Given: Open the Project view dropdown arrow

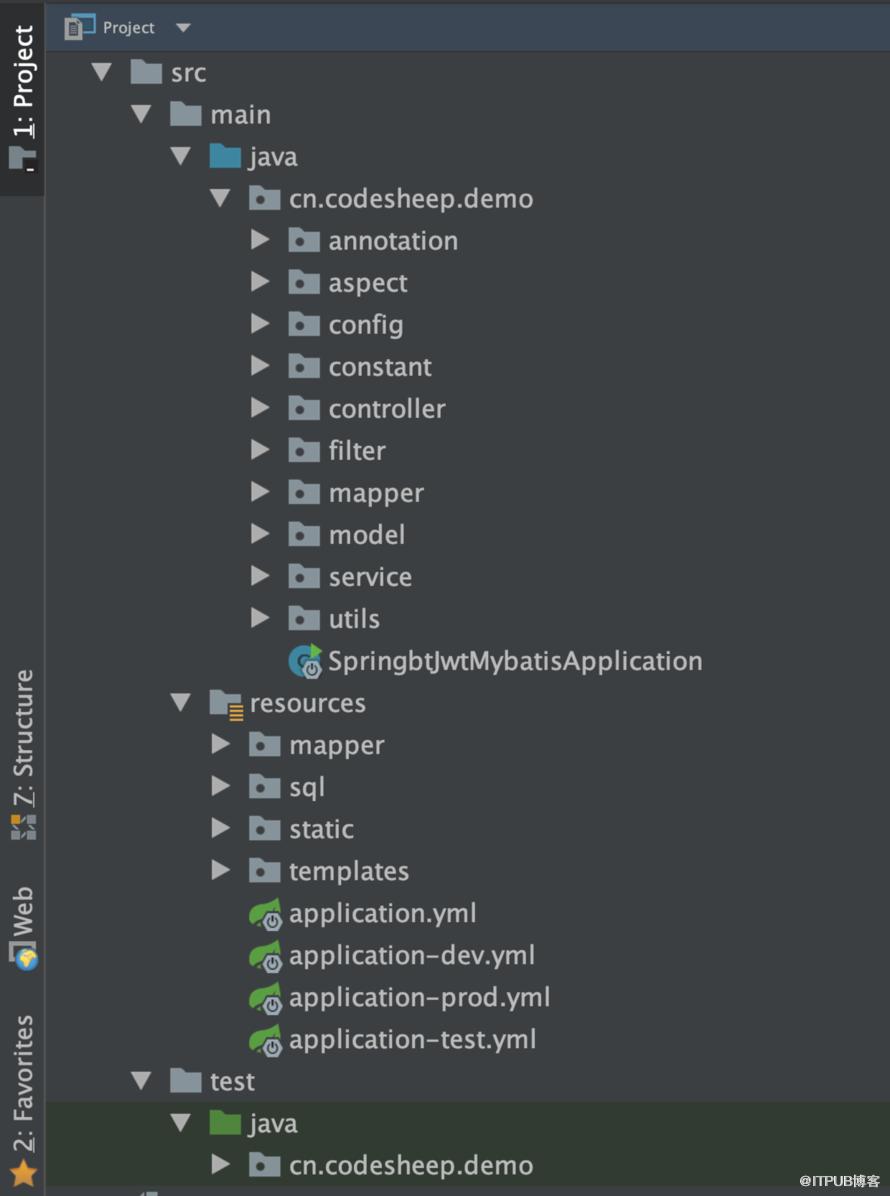Looking at the screenshot, I should (x=183, y=27).
